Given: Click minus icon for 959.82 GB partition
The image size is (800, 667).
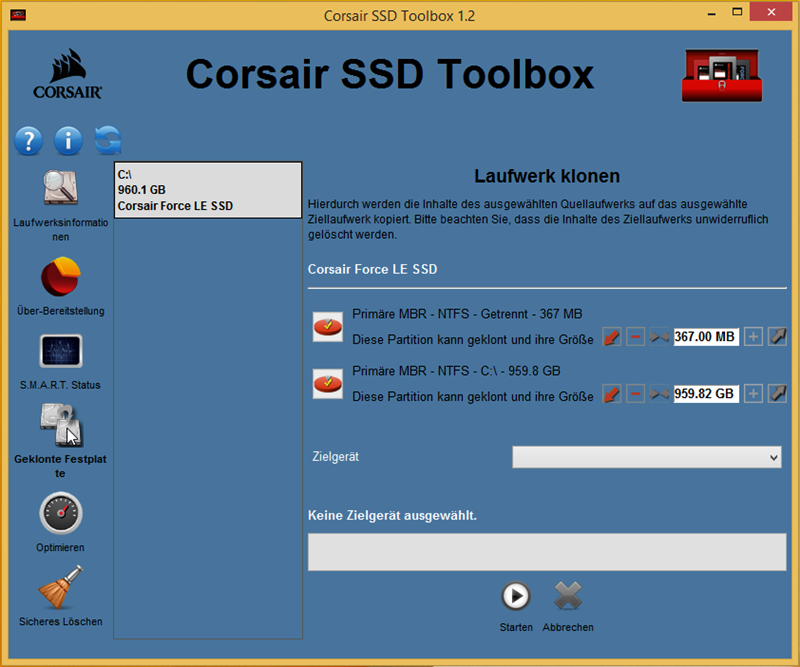Looking at the screenshot, I should (635, 394).
